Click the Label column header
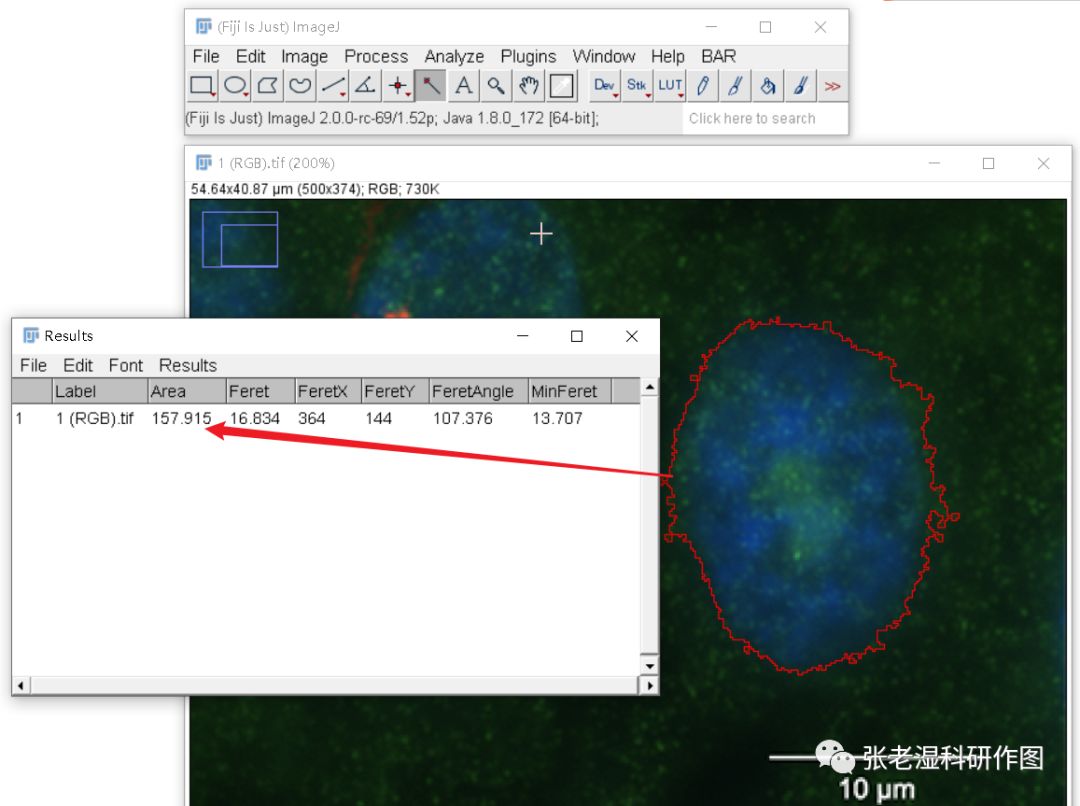The height and width of the screenshot is (806, 1080). (x=101, y=391)
